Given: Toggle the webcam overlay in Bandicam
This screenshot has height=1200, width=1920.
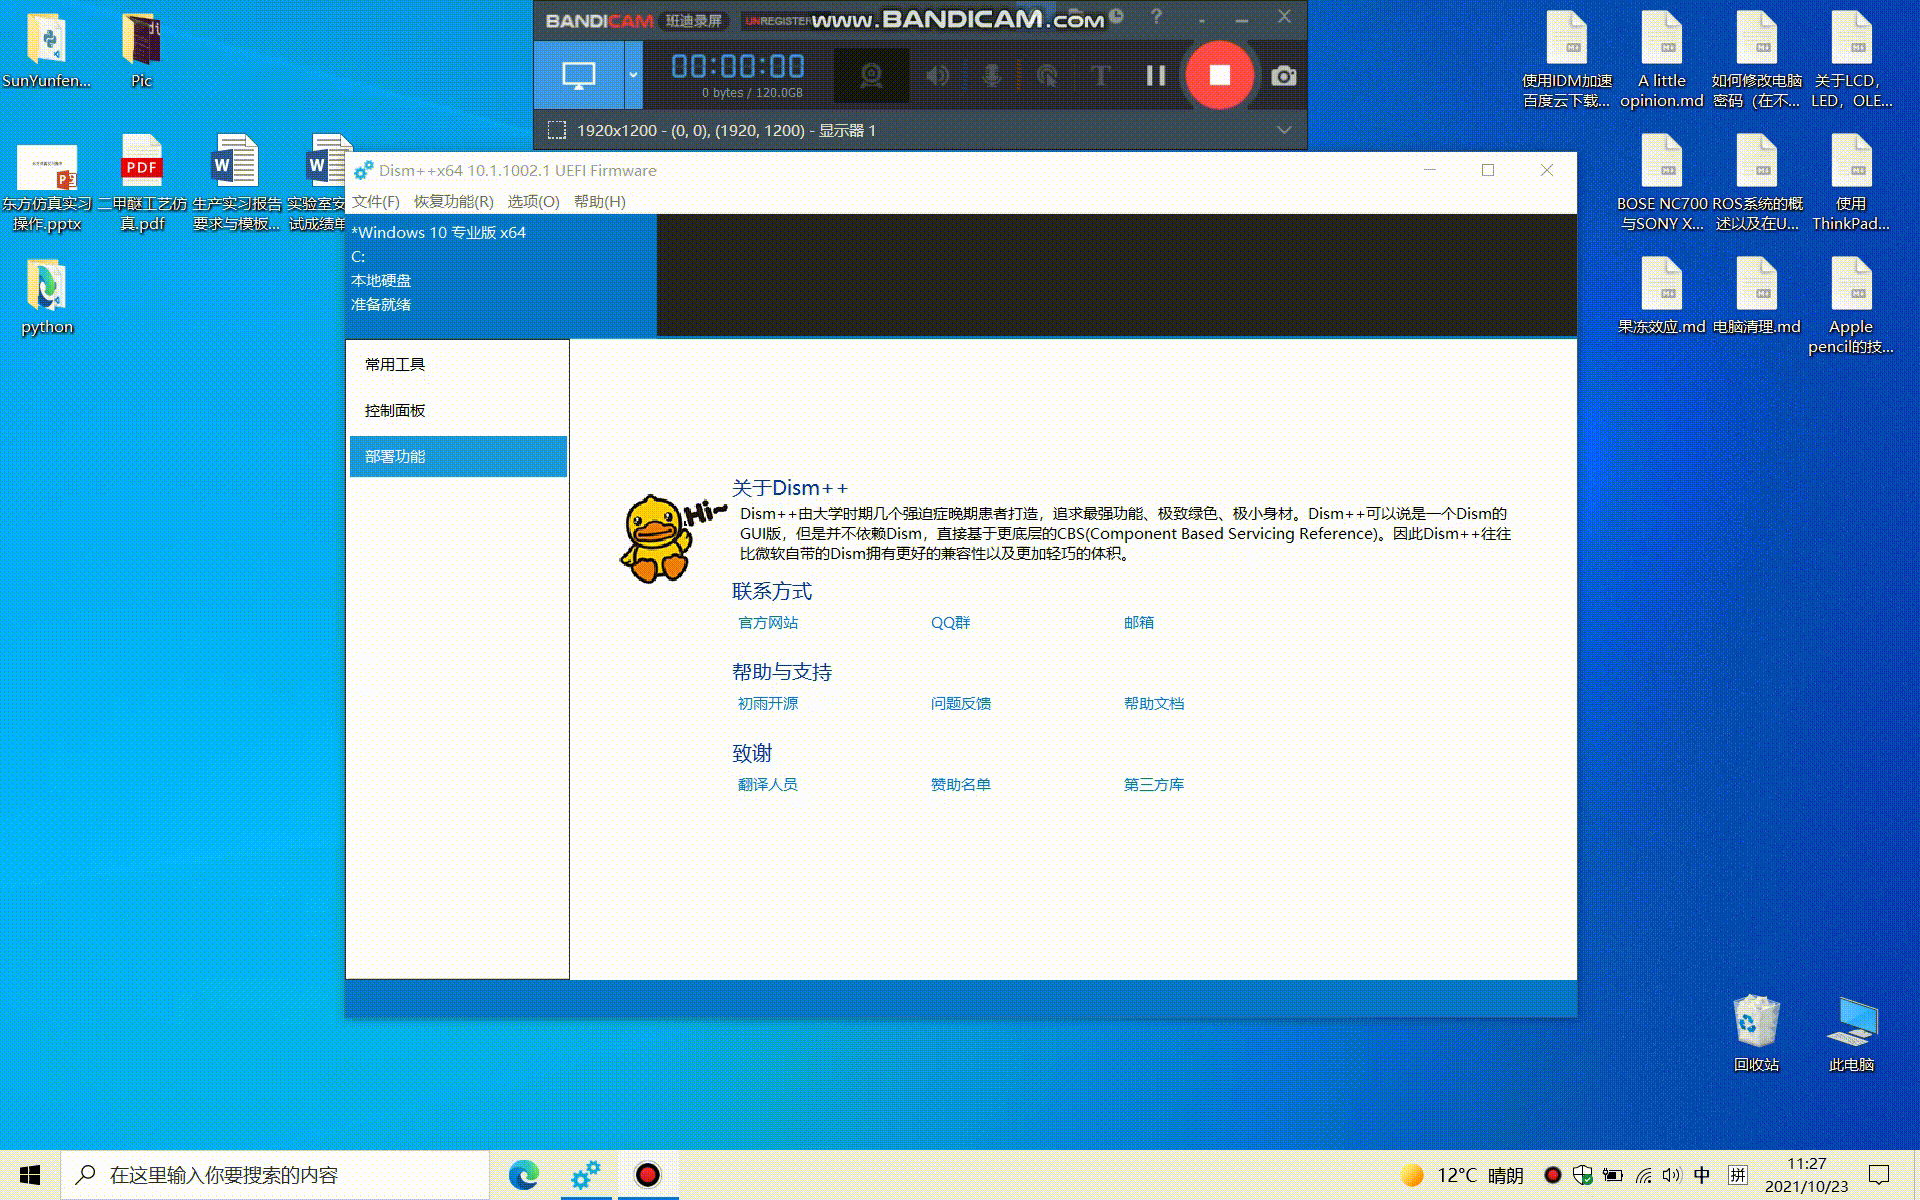Looking at the screenshot, I should pos(871,76).
